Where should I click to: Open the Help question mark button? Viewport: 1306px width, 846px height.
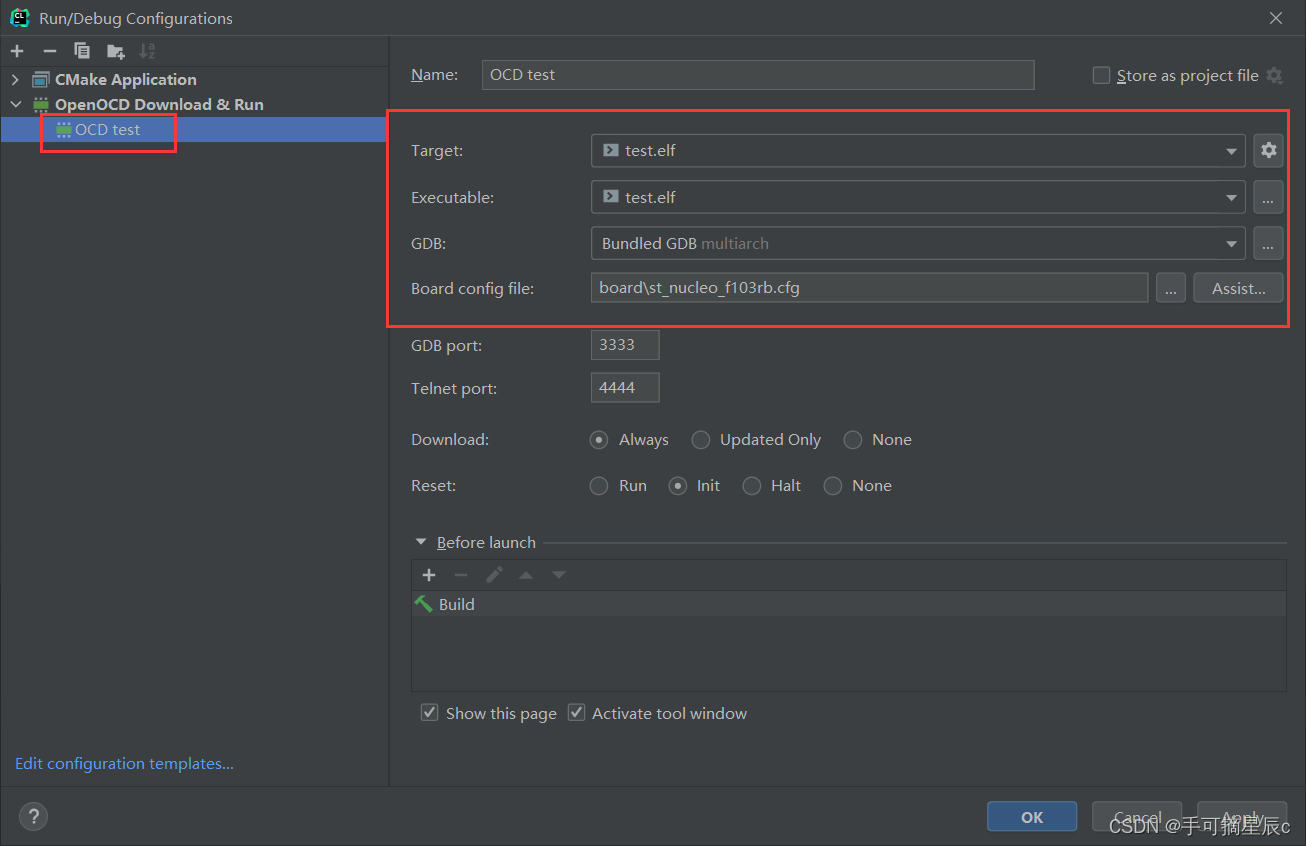point(33,816)
